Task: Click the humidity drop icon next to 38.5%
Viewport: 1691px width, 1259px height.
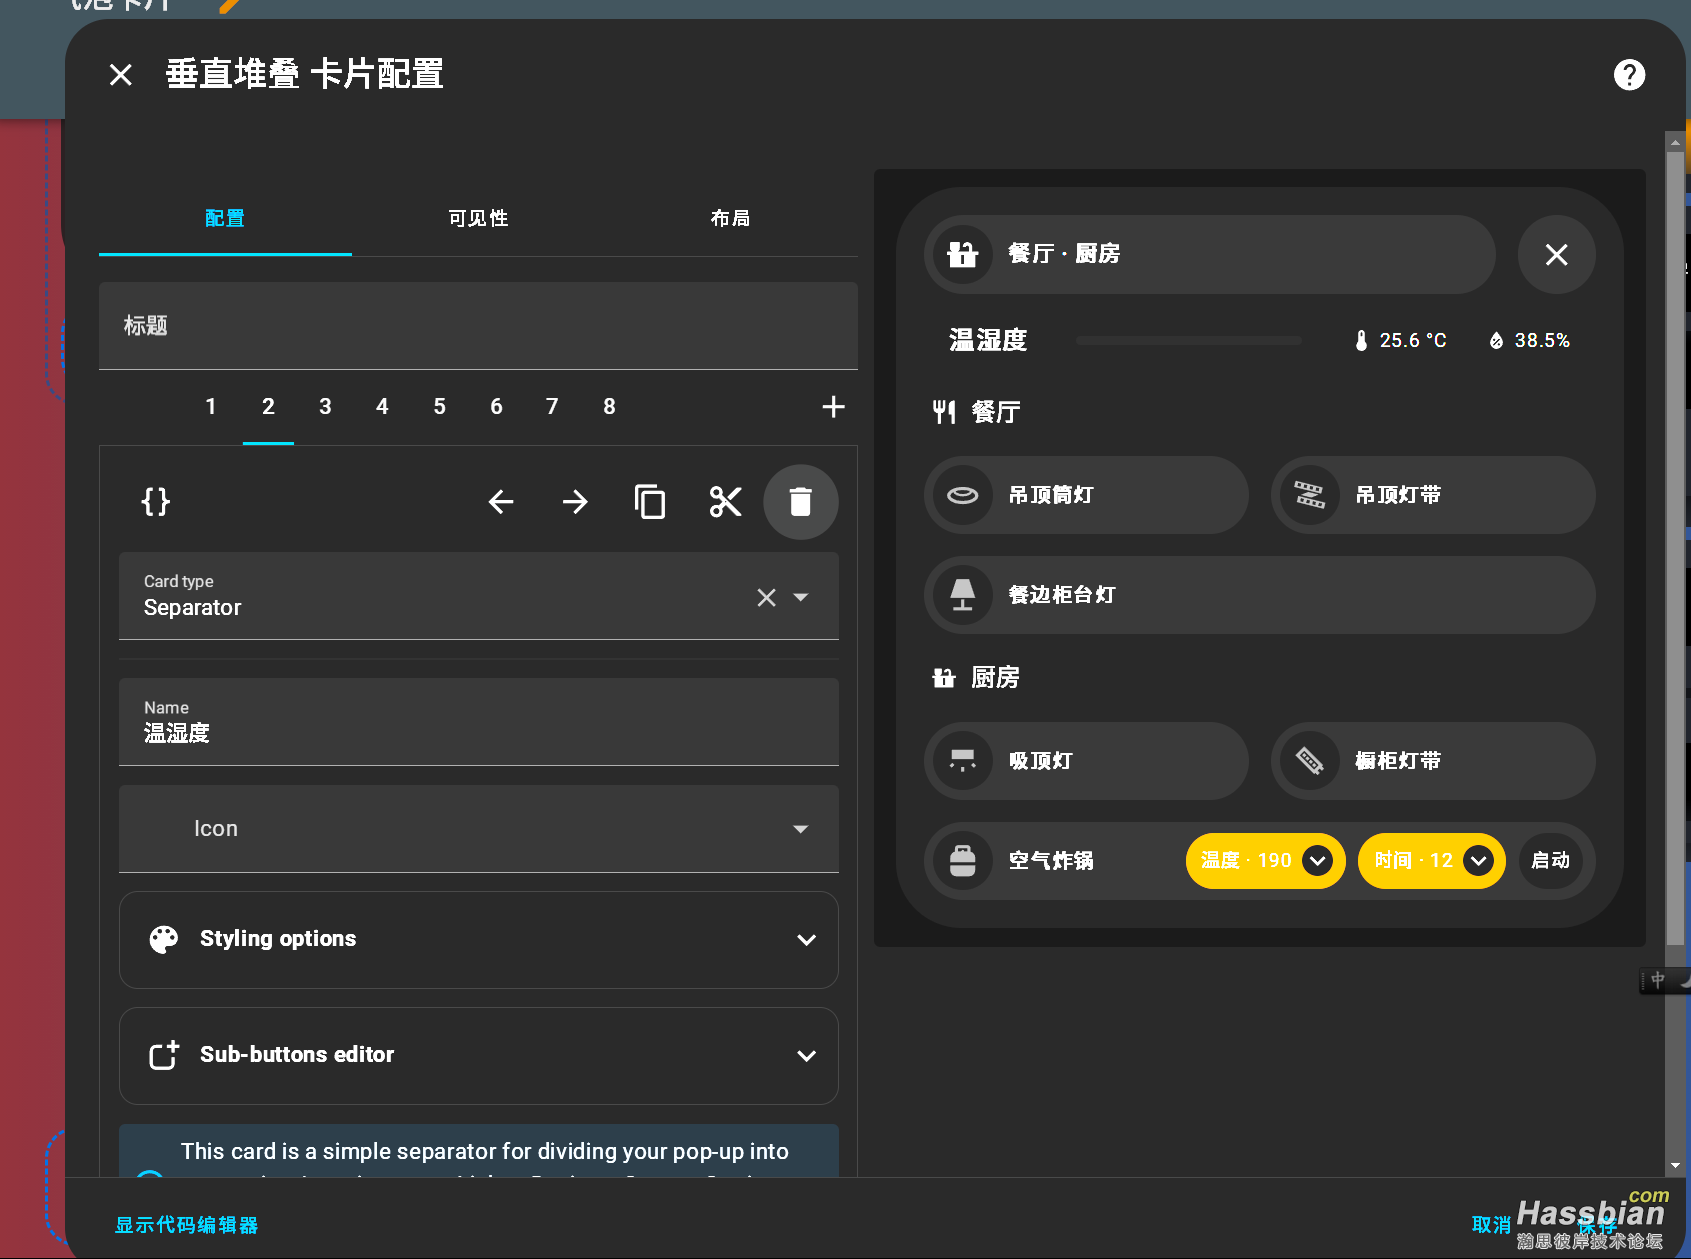Action: tap(1496, 341)
